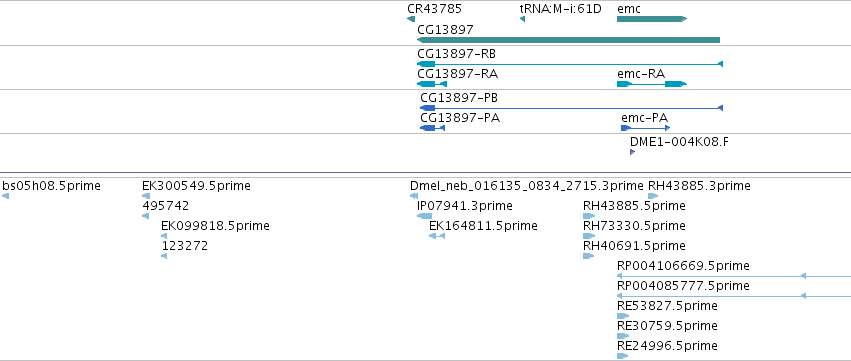851x361 pixels.
Task: Select the RH40691.5prime EST block
Action: [588, 256]
